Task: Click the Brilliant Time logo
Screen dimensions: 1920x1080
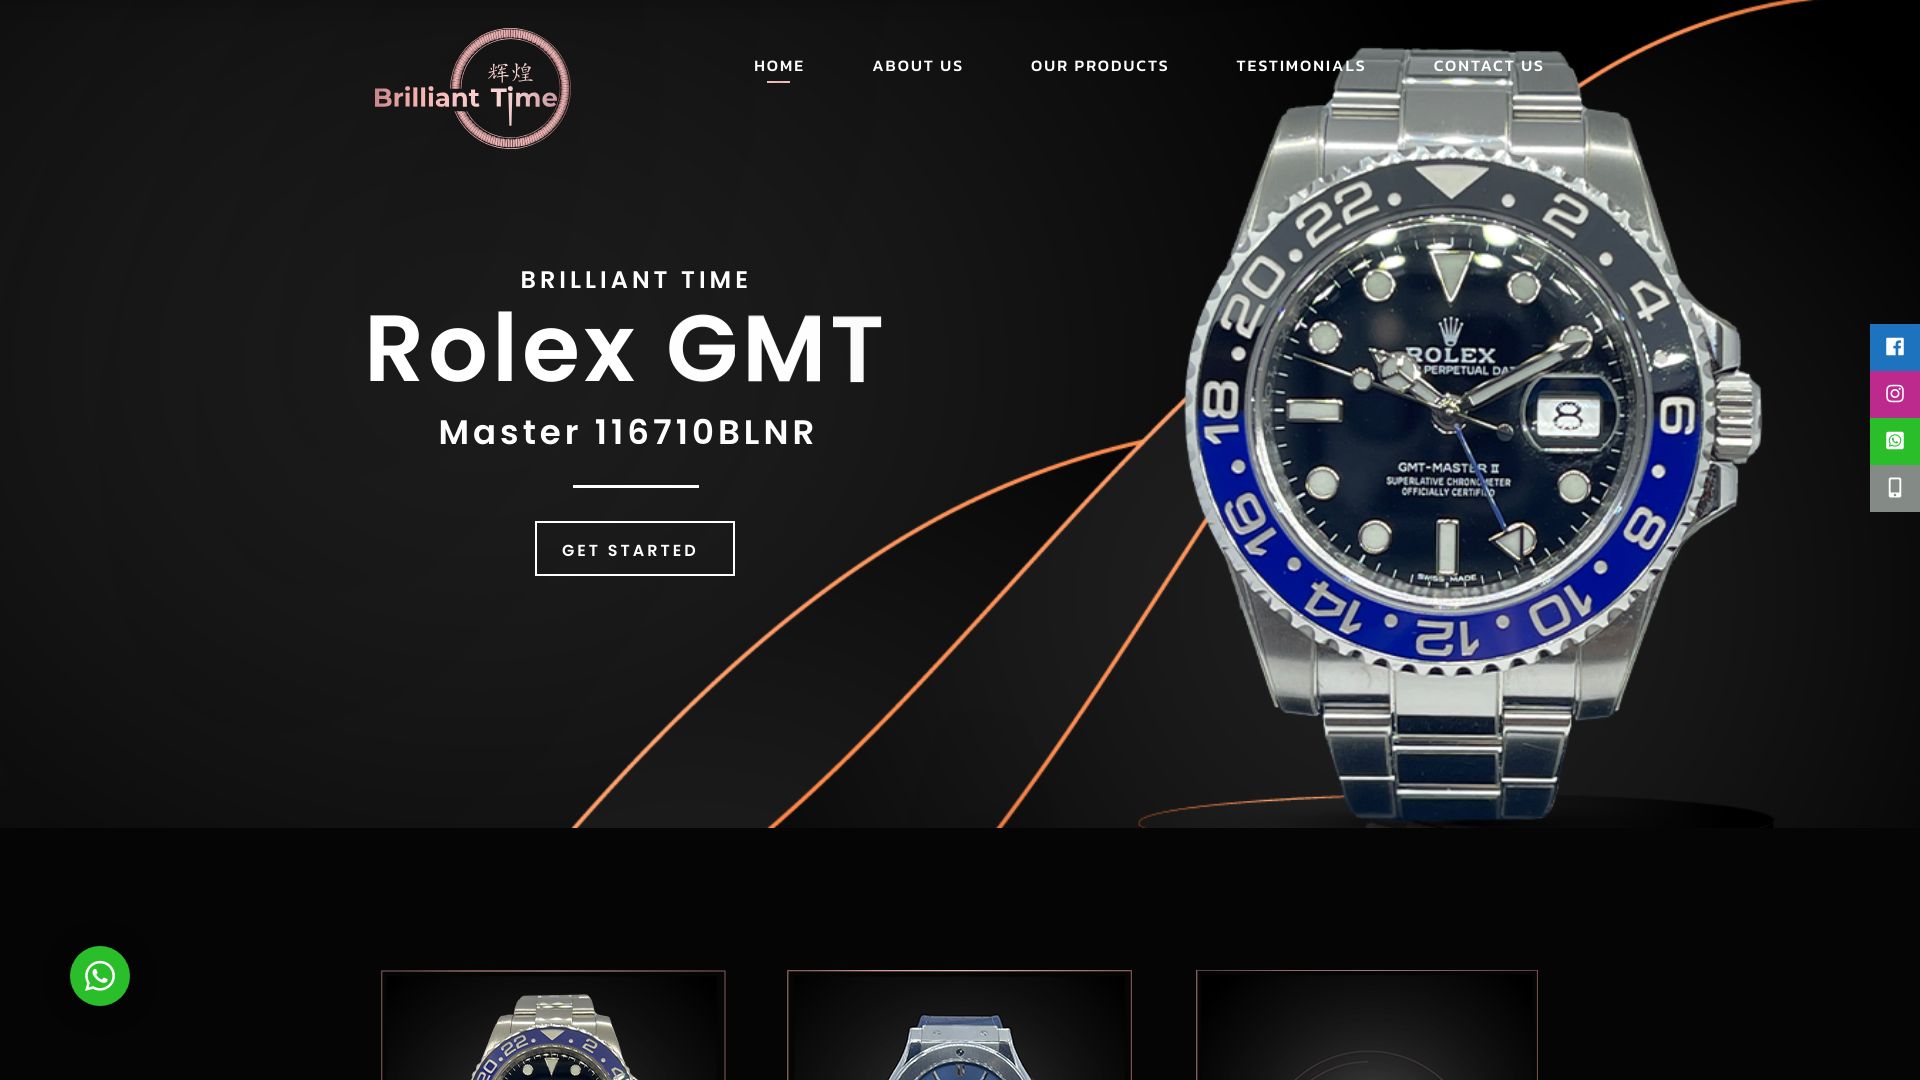Action: (x=472, y=89)
